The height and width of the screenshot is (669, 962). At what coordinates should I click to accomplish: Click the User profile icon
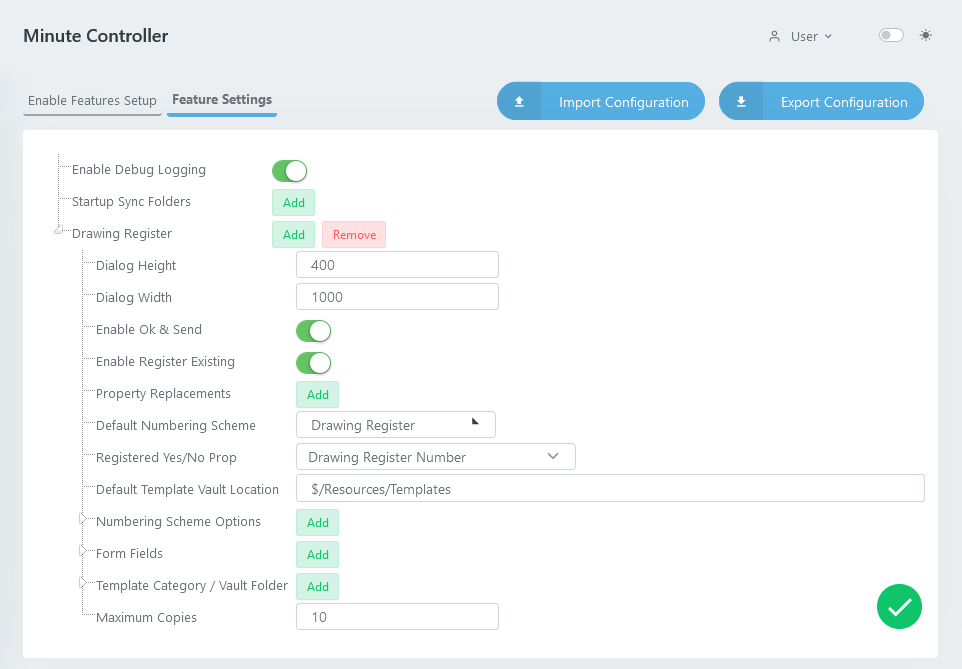click(x=775, y=36)
